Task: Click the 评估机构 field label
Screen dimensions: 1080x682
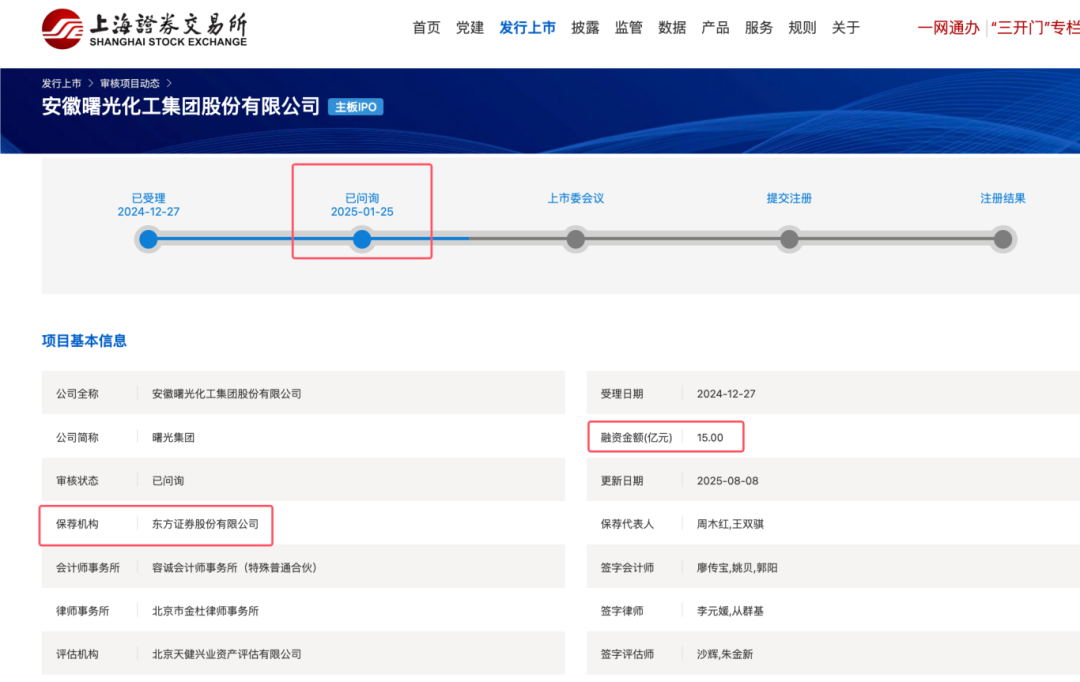Action: 77,654
